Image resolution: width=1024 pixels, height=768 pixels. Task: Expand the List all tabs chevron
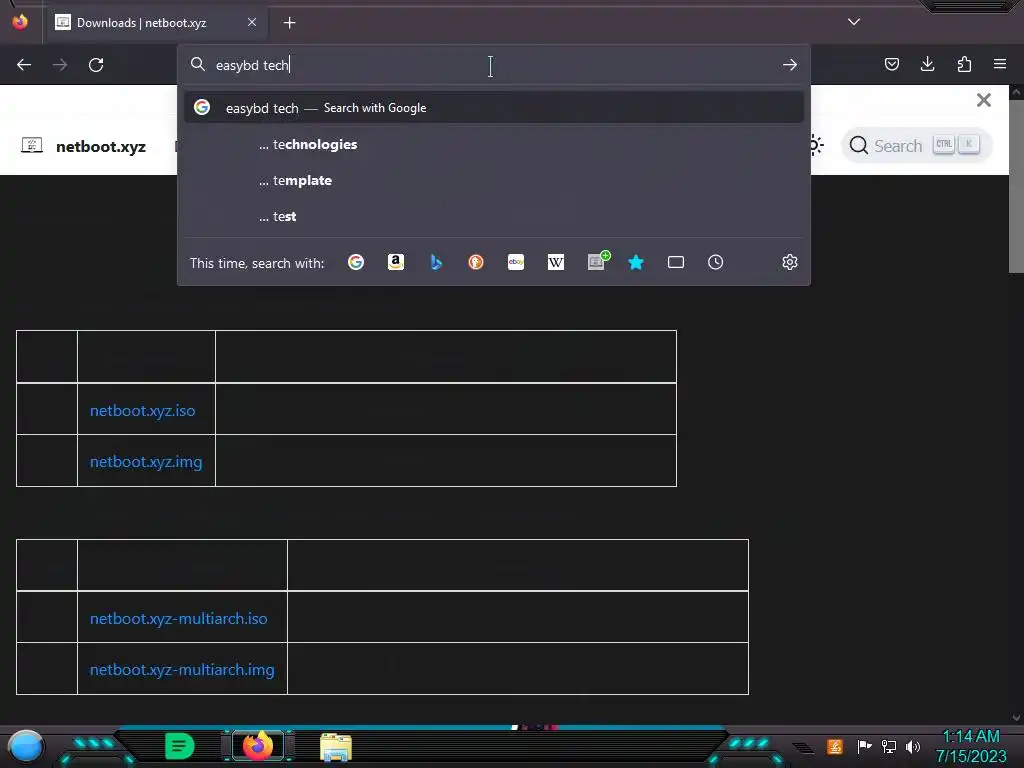(x=854, y=22)
